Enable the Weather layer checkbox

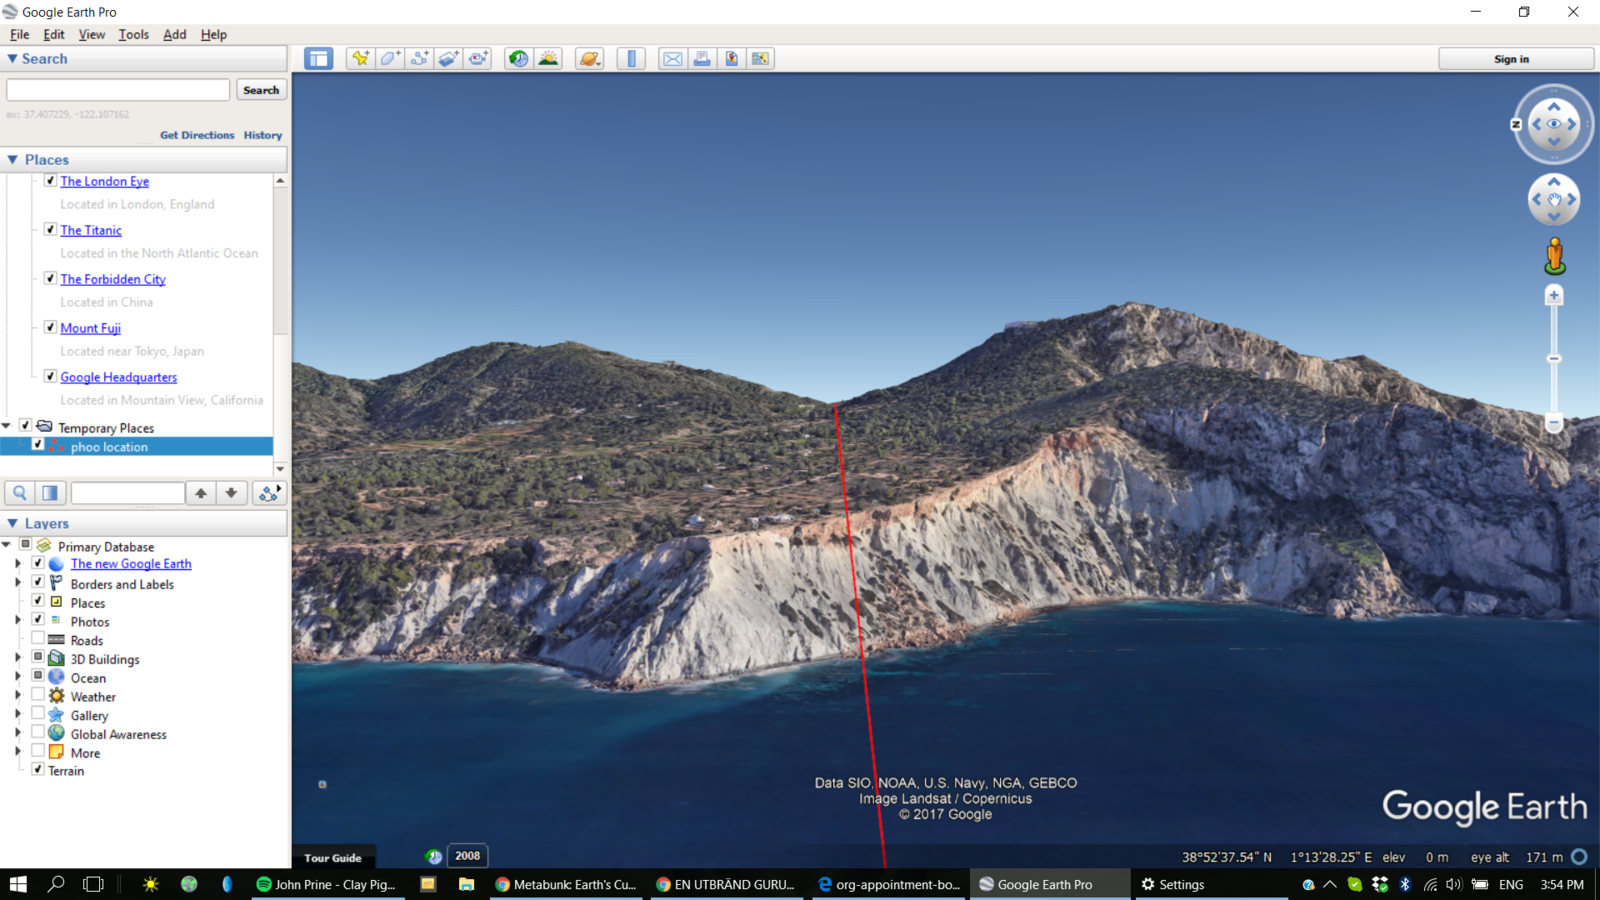(x=38, y=696)
